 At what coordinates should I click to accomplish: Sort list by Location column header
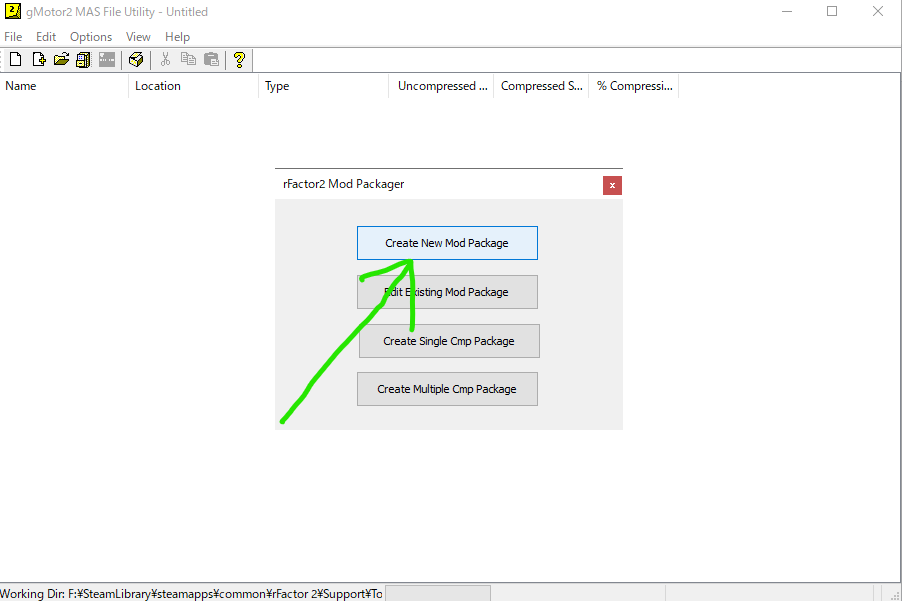[x=193, y=86]
